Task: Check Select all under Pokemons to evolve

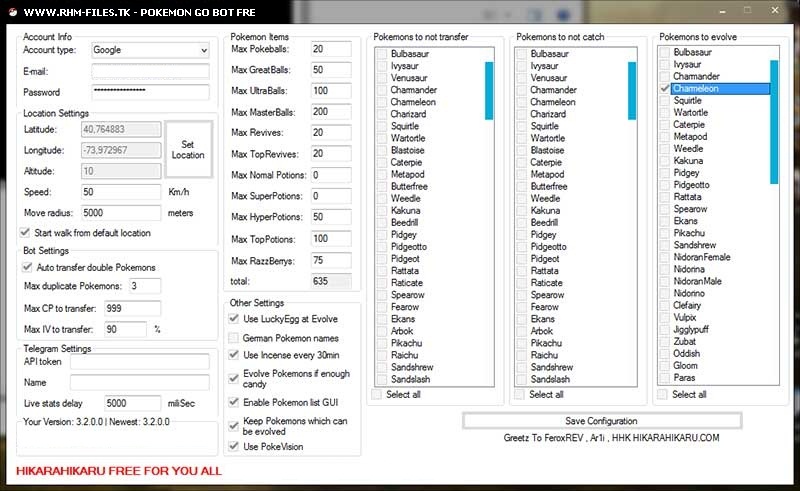Action: pyautogui.click(x=662, y=395)
